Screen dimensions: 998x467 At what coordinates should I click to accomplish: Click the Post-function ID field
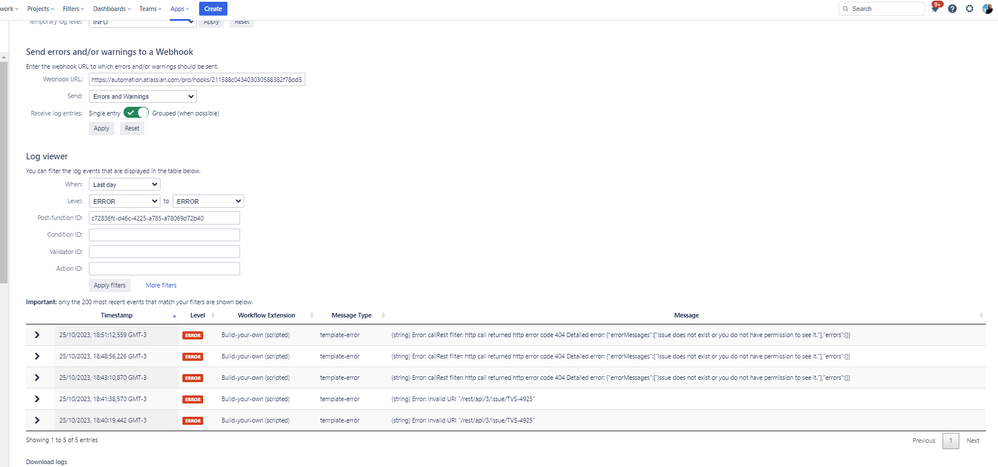pyautogui.click(x=164, y=218)
